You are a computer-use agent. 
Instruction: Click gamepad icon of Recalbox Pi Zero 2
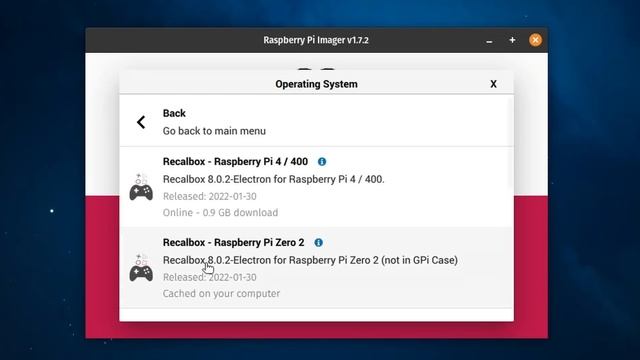click(x=141, y=268)
